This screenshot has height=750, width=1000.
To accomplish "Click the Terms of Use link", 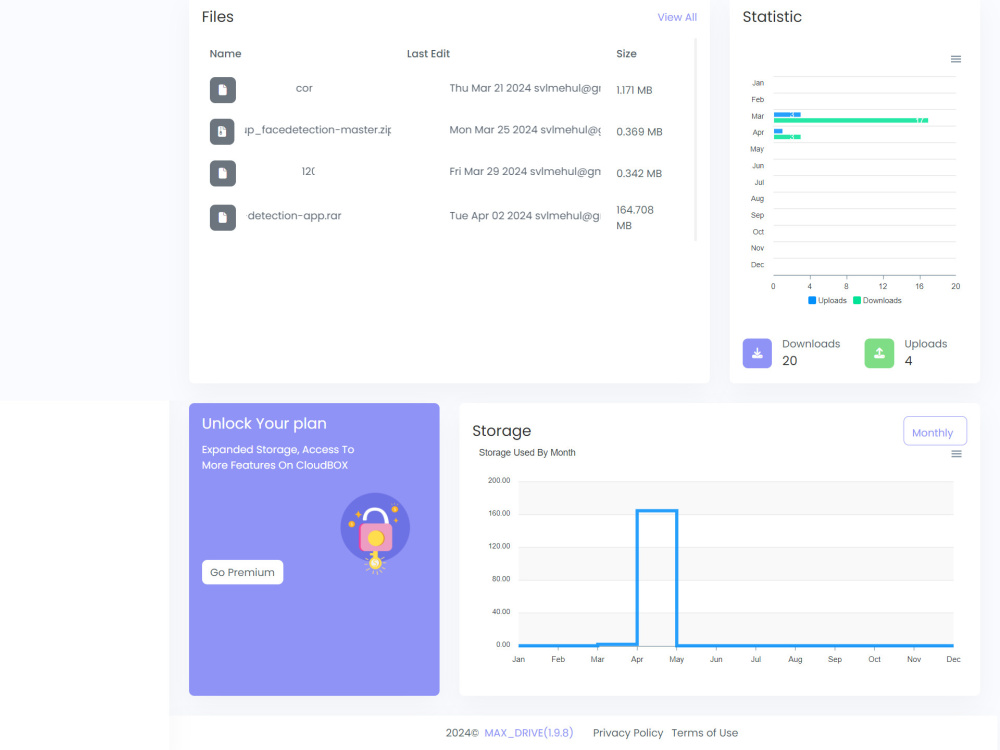I will tap(705, 733).
